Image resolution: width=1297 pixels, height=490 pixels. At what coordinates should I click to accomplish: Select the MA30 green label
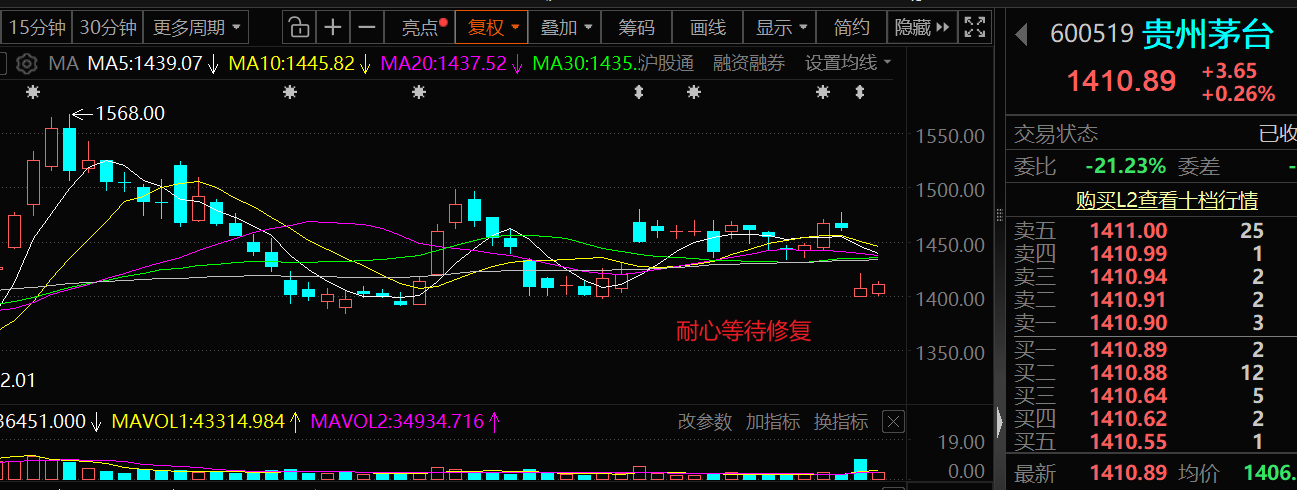coord(584,64)
